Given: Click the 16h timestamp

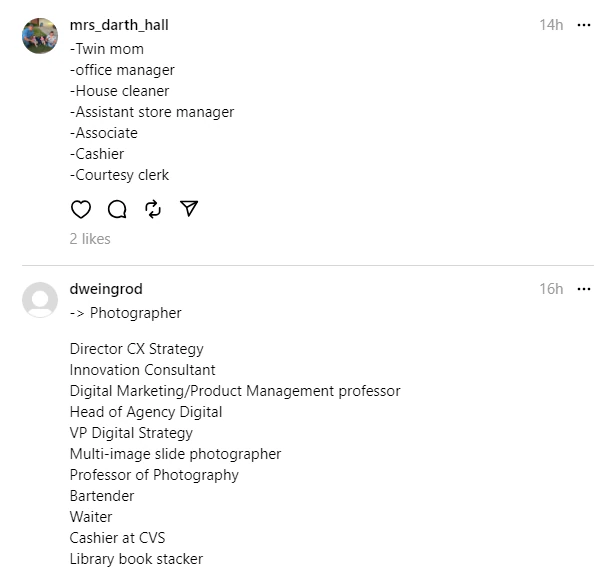Looking at the screenshot, I should point(551,289).
